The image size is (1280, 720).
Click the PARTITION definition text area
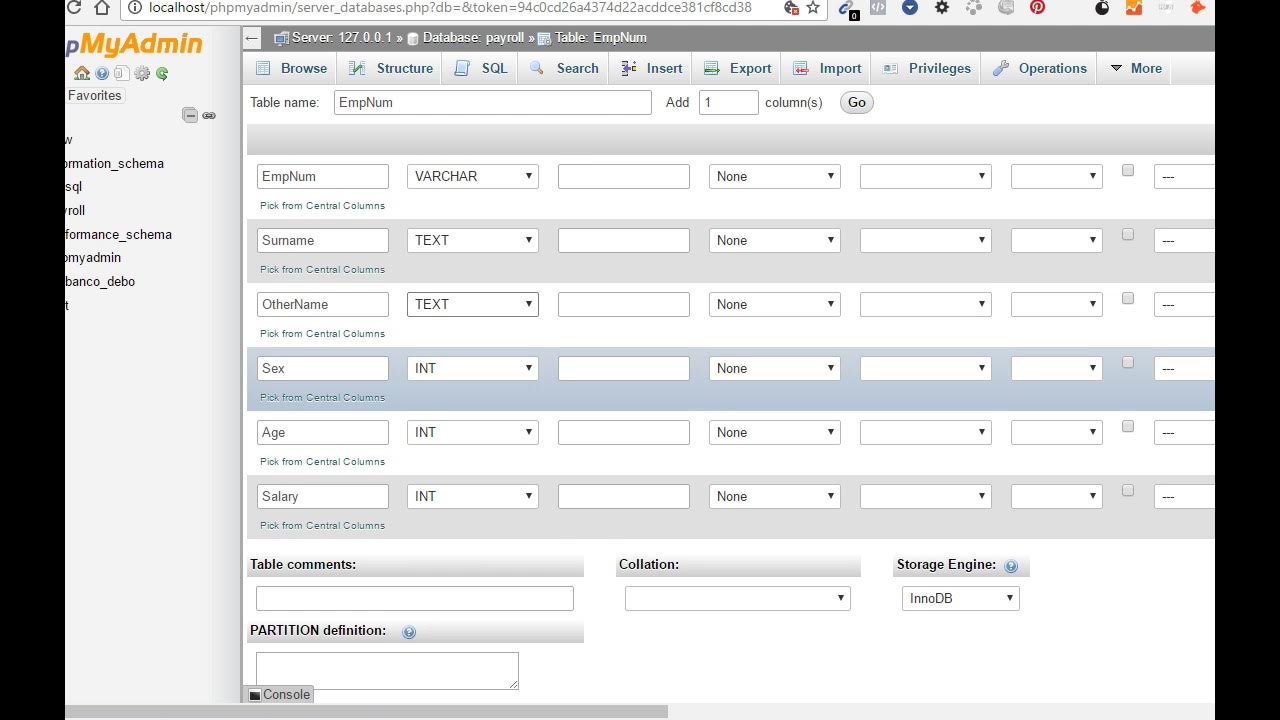pyautogui.click(x=387, y=670)
